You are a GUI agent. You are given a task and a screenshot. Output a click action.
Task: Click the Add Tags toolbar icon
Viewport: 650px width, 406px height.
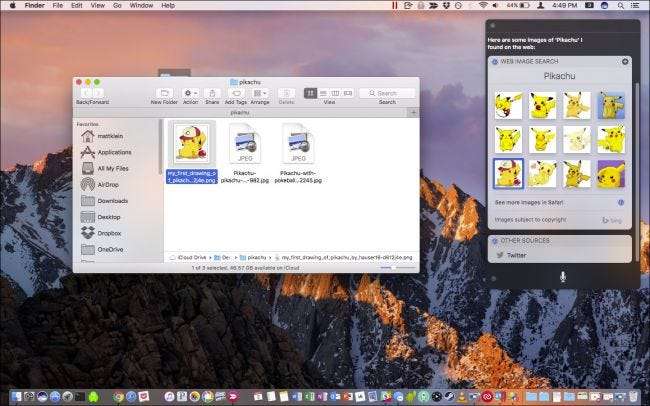pyautogui.click(x=236, y=93)
